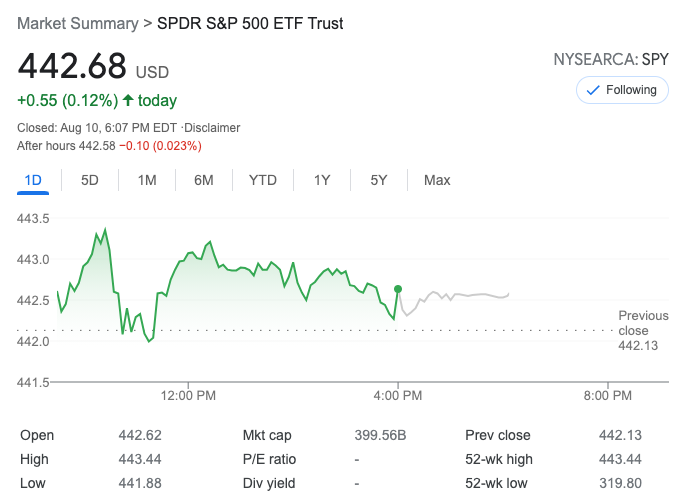The width and height of the screenshot is (697, 502).
Task: Click the Disclaimer link
Action: pyautogui.click(x=211, y=128)
